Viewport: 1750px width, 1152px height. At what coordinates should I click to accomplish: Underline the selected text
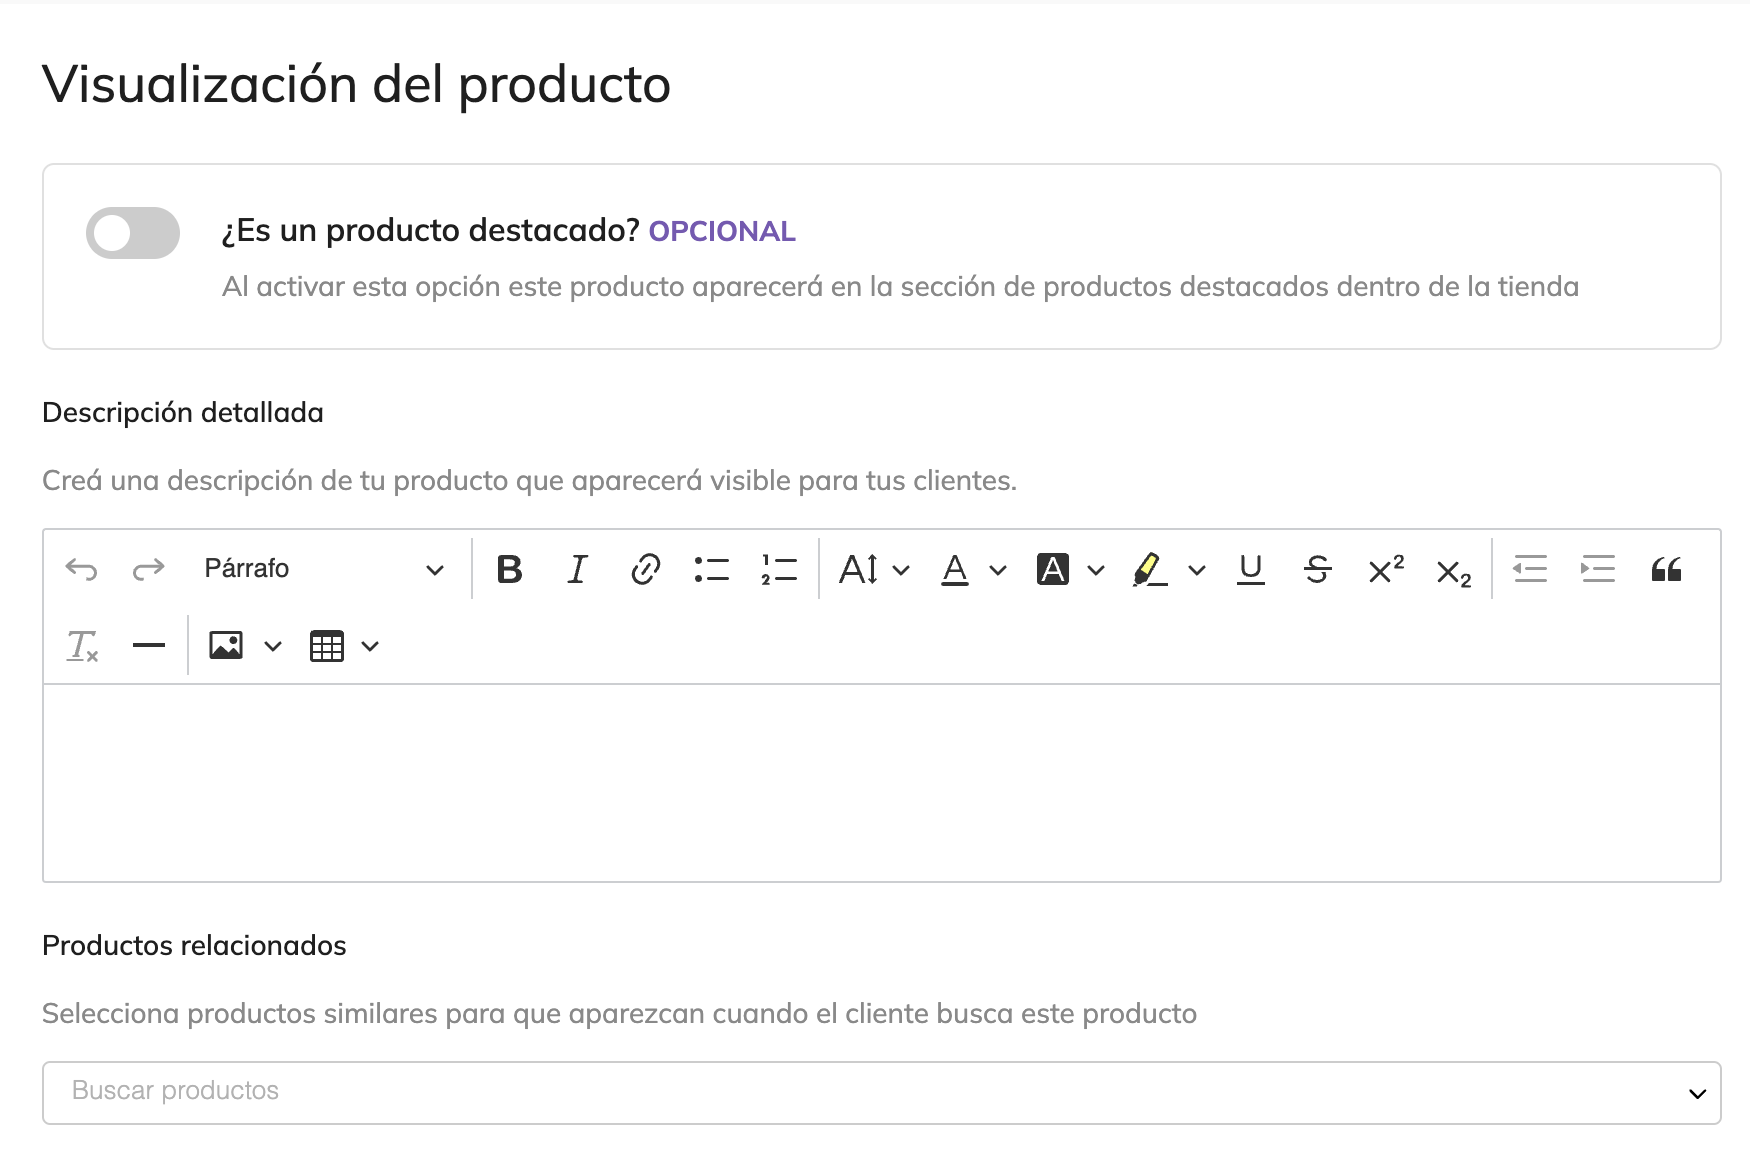(1250, 569)
